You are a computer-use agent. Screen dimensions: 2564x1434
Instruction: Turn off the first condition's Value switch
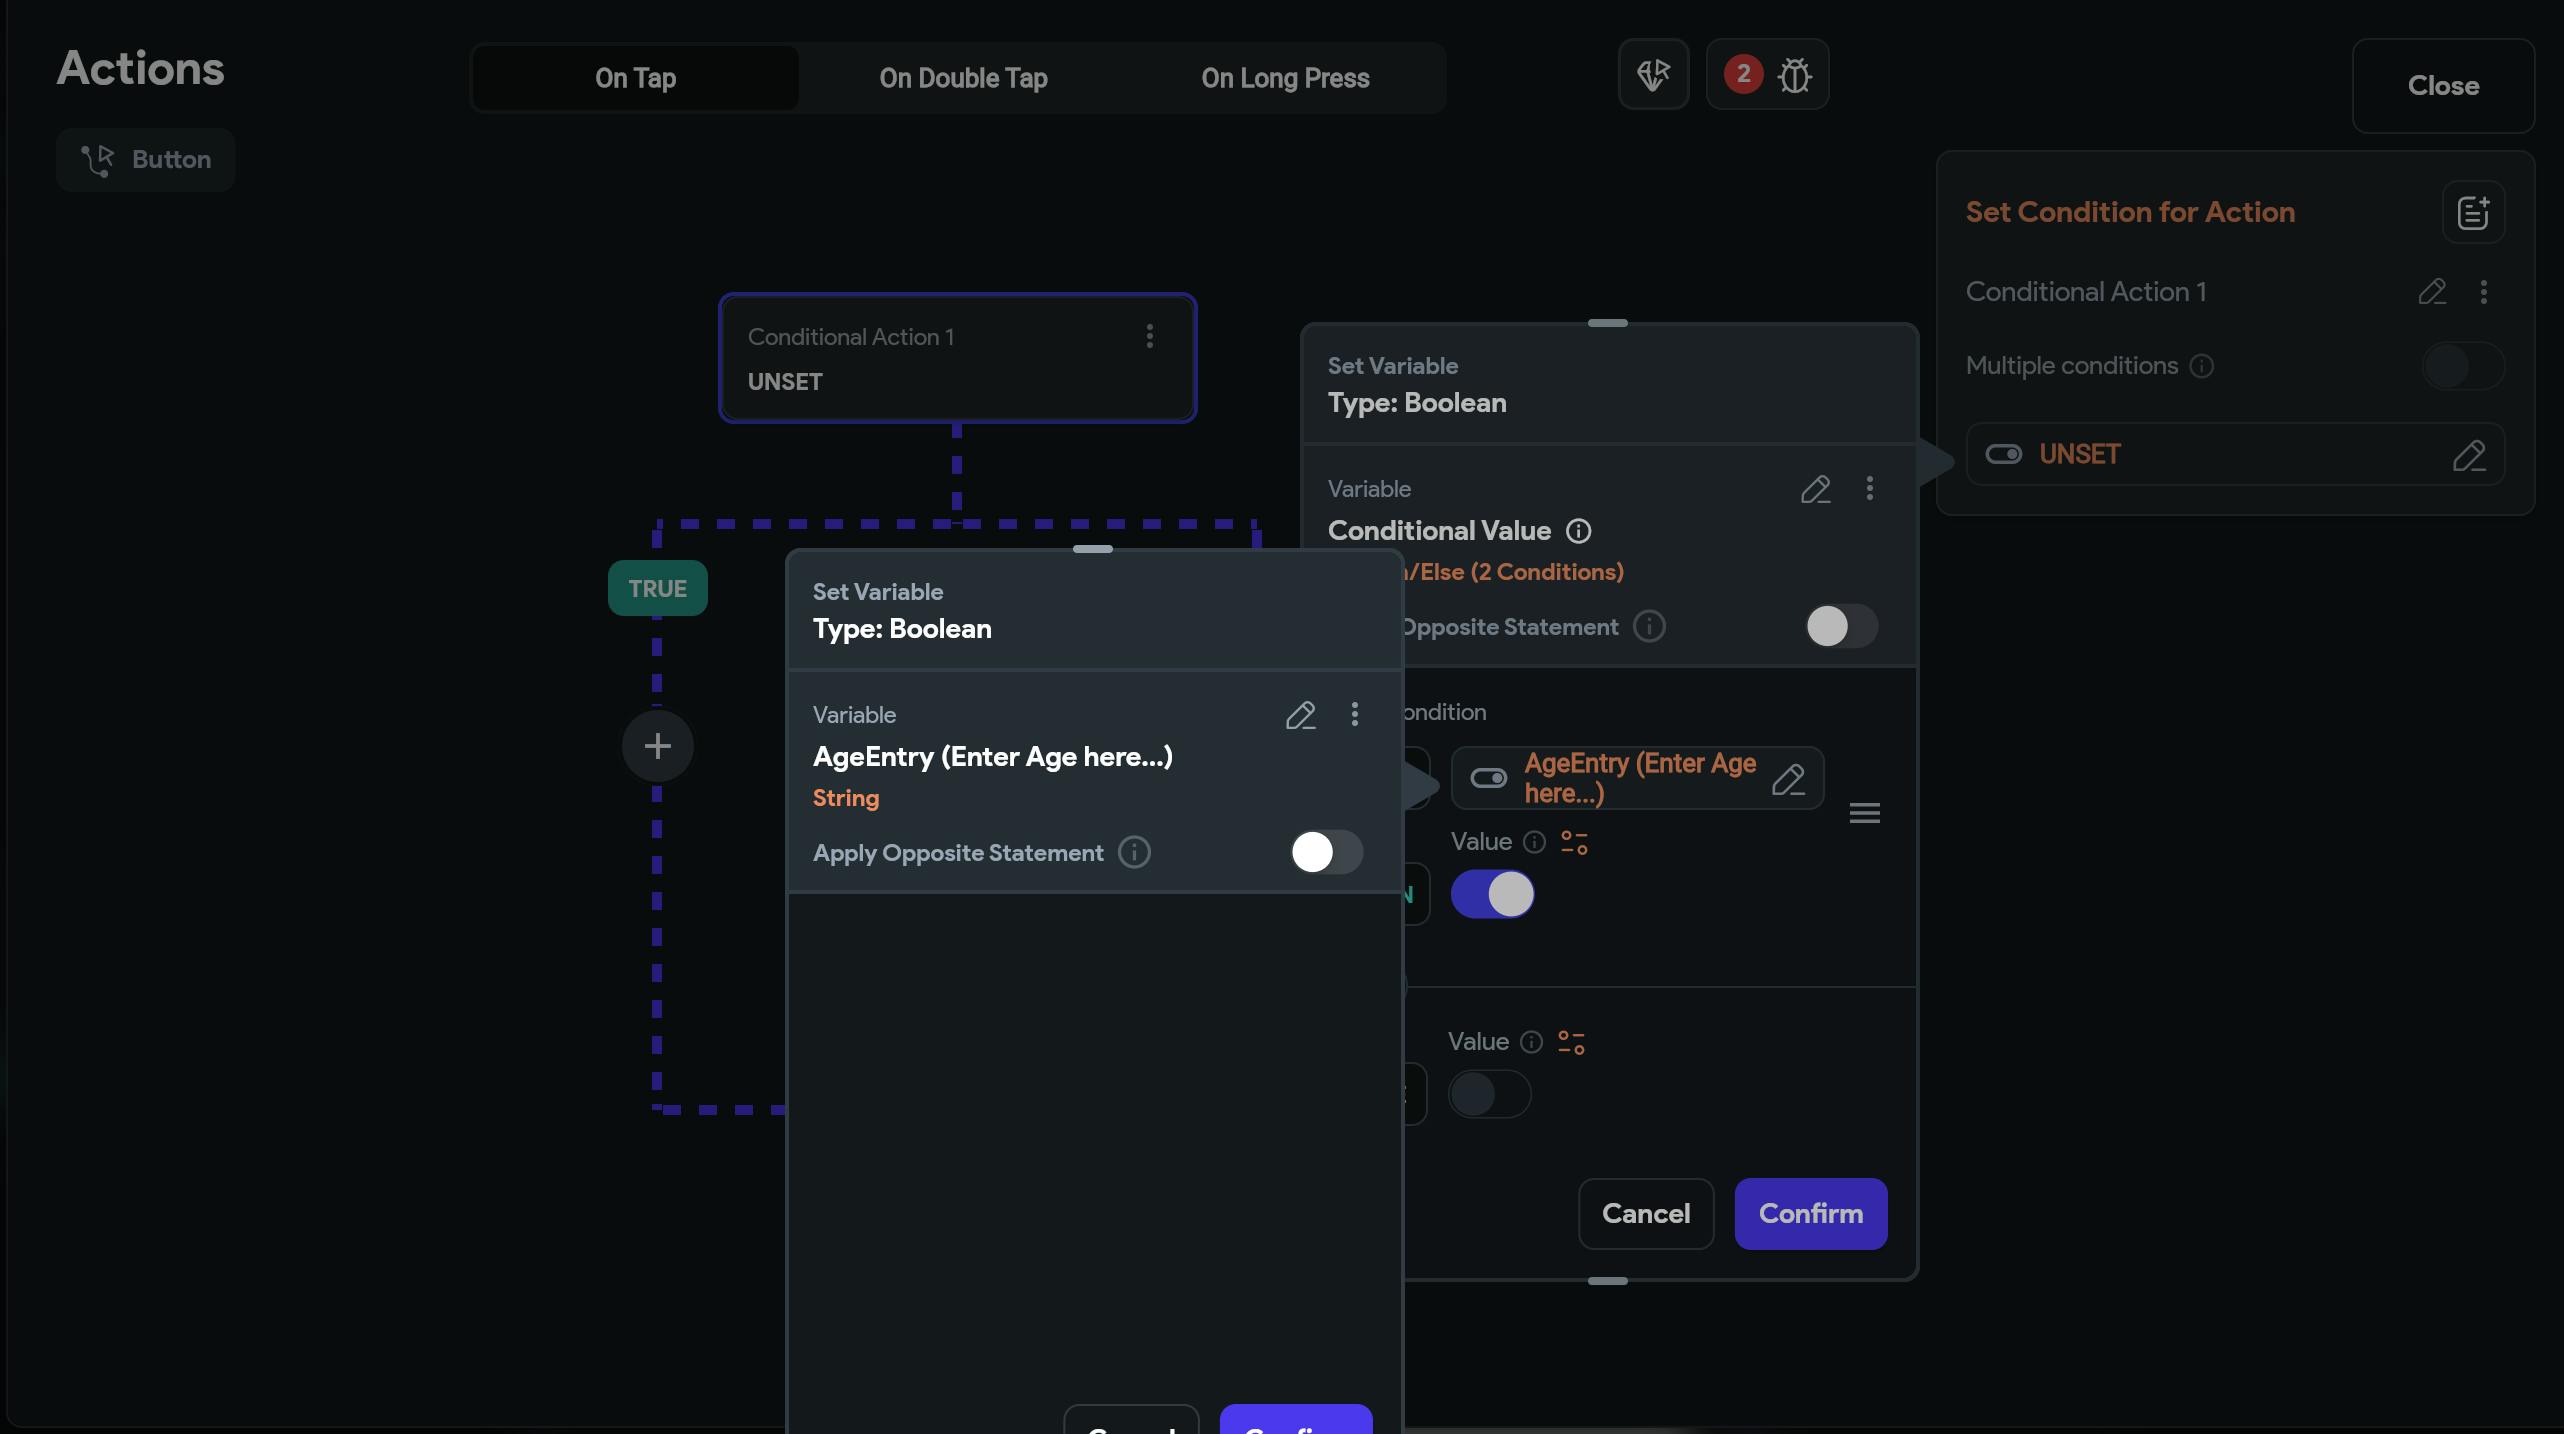click(x=1492, y=894)
